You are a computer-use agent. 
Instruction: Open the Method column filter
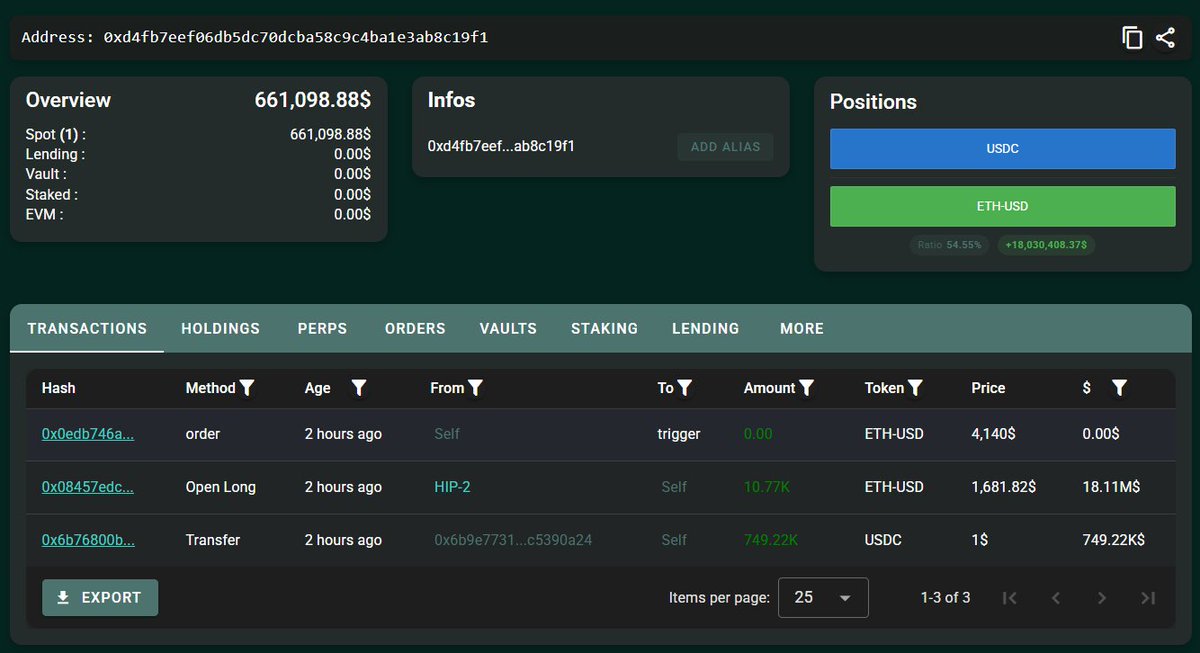click(x=247, y=388)
